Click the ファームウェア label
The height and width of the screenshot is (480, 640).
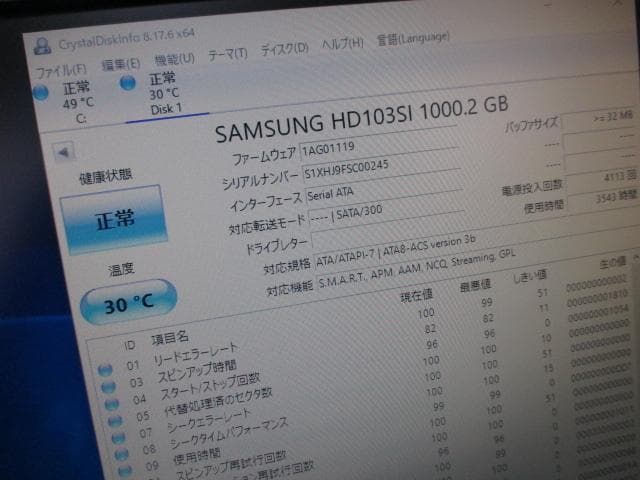(x=264, y=156)
